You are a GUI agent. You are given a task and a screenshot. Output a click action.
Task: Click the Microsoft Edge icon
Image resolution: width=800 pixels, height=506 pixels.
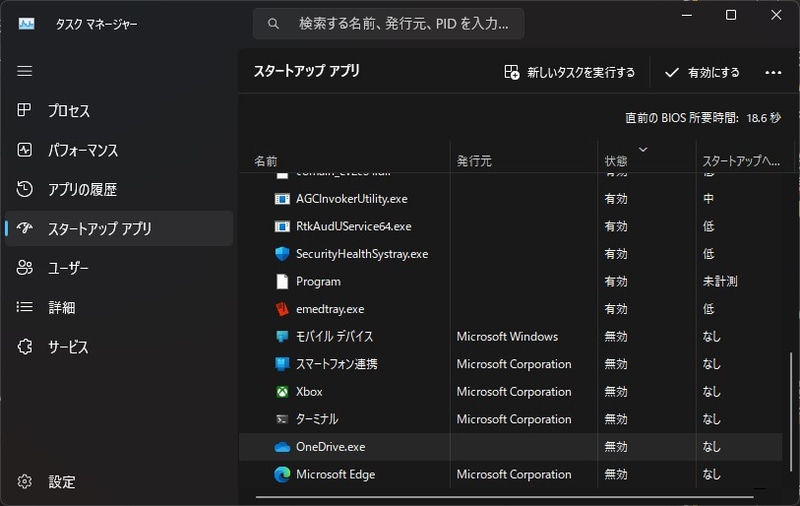pyautogui.click(x=282, y=474)
